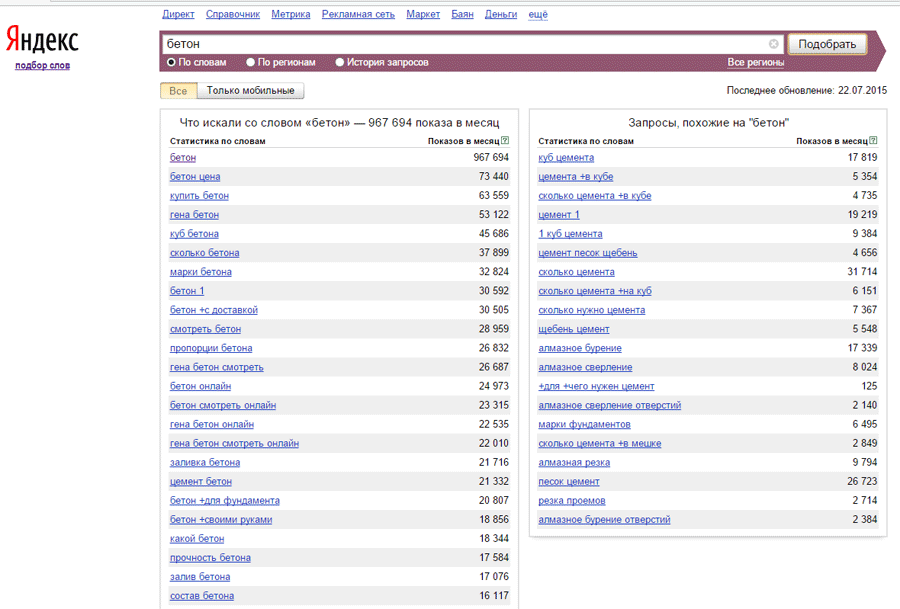
Task: Open the сколько бетона keyword link
Action: pos(204,253)
